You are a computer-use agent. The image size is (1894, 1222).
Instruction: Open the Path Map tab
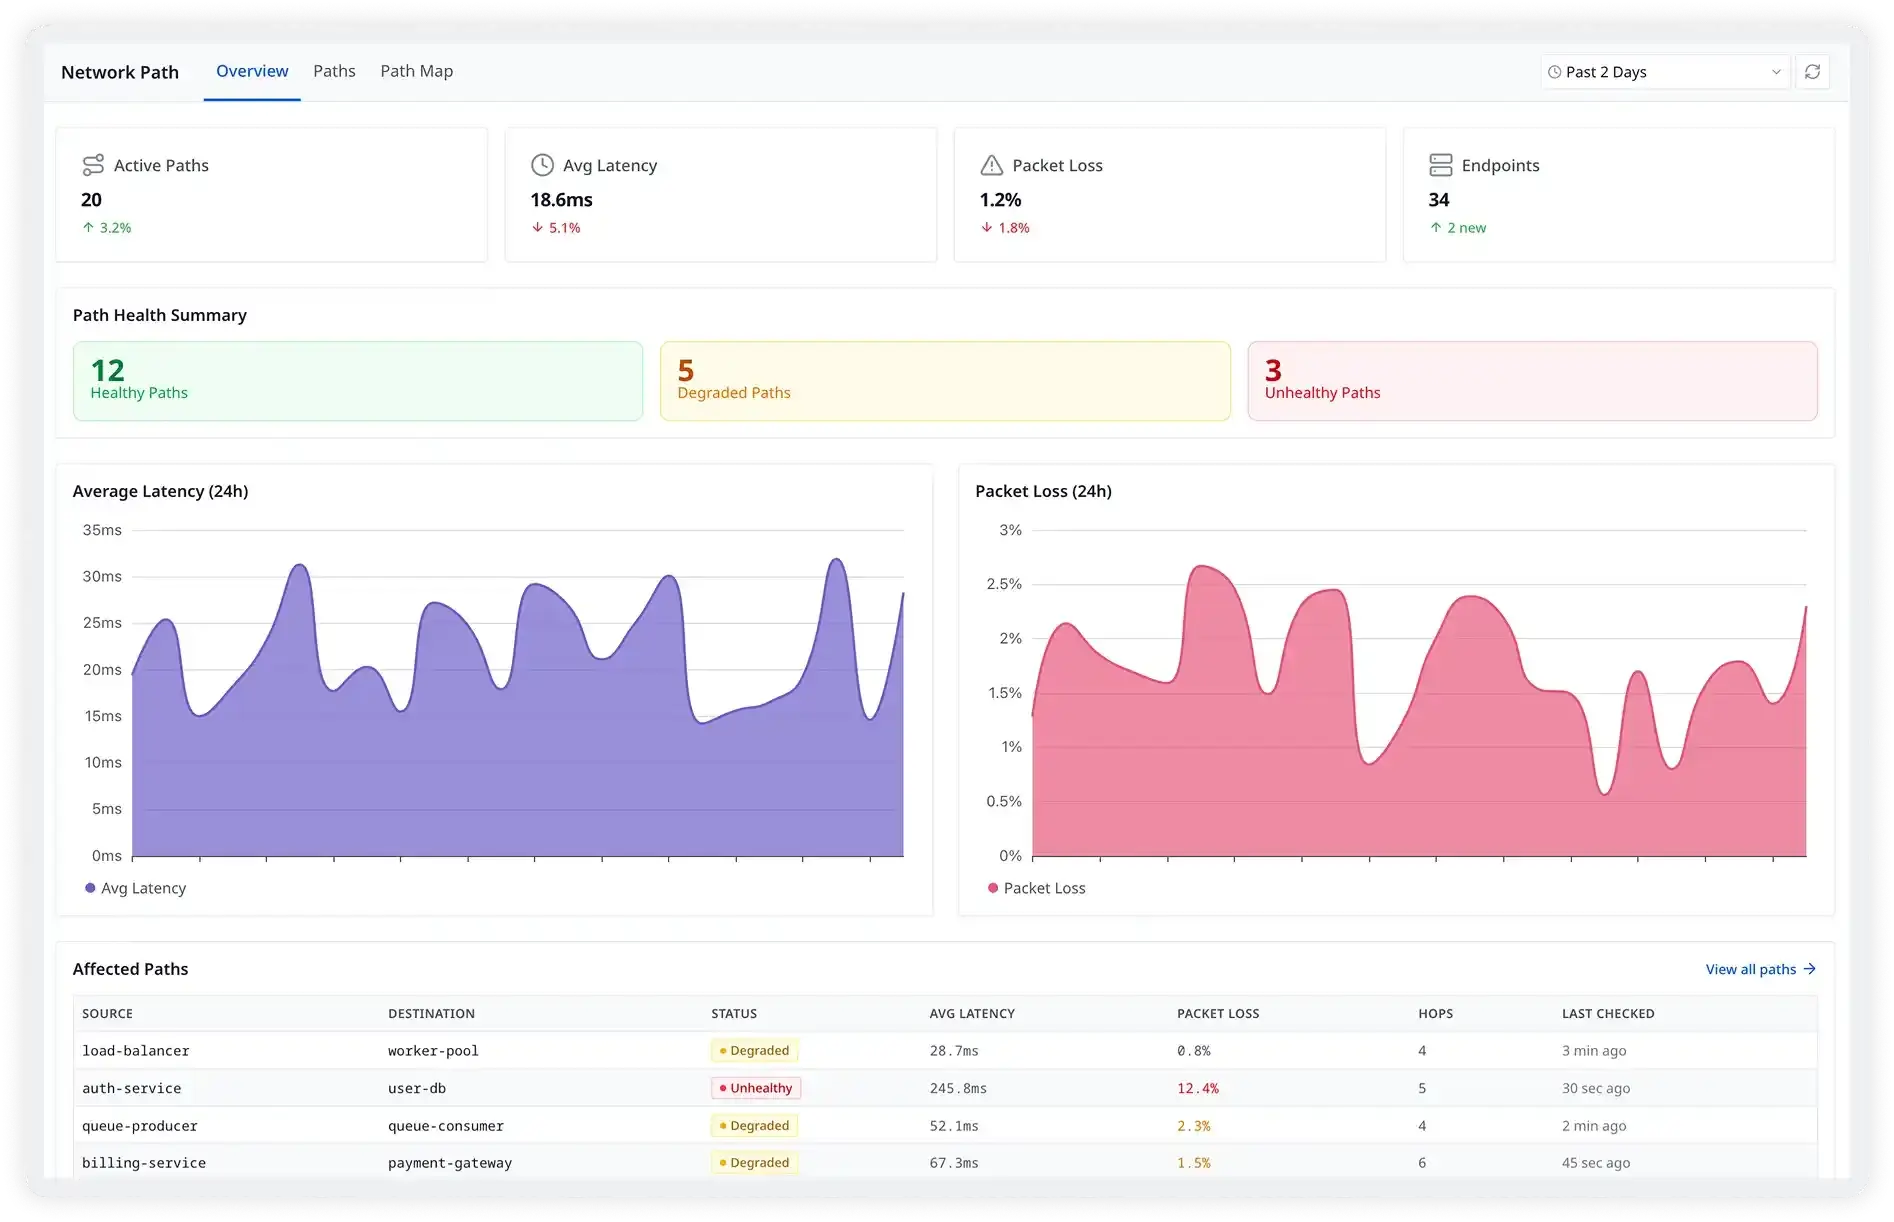point(416,71)
